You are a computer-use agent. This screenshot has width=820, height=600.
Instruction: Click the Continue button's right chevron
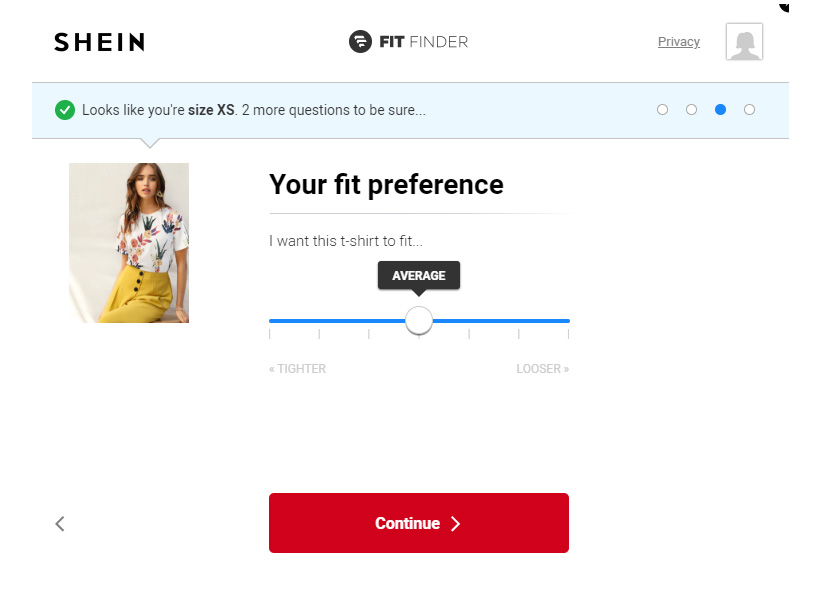click(x=455, y=523)
